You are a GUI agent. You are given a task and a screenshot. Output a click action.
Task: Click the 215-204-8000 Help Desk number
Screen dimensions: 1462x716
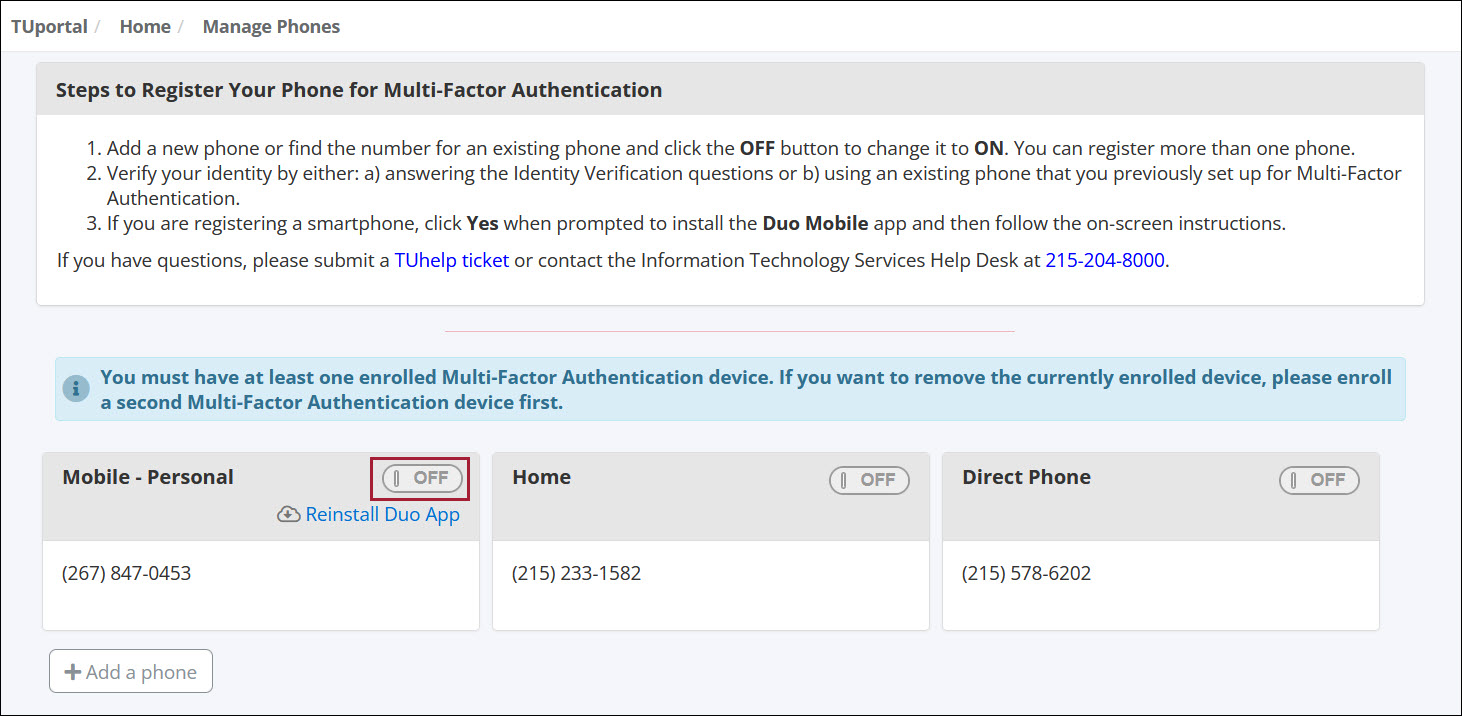[1105, 261]
